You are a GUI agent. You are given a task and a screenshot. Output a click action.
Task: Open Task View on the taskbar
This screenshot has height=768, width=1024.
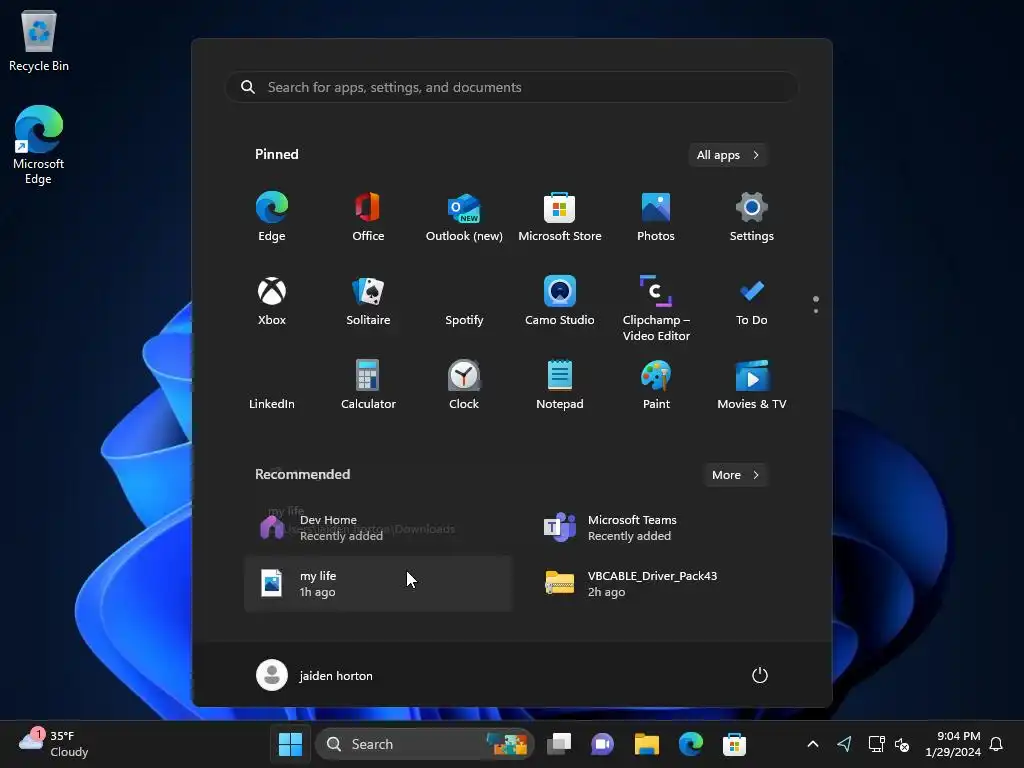559,744
